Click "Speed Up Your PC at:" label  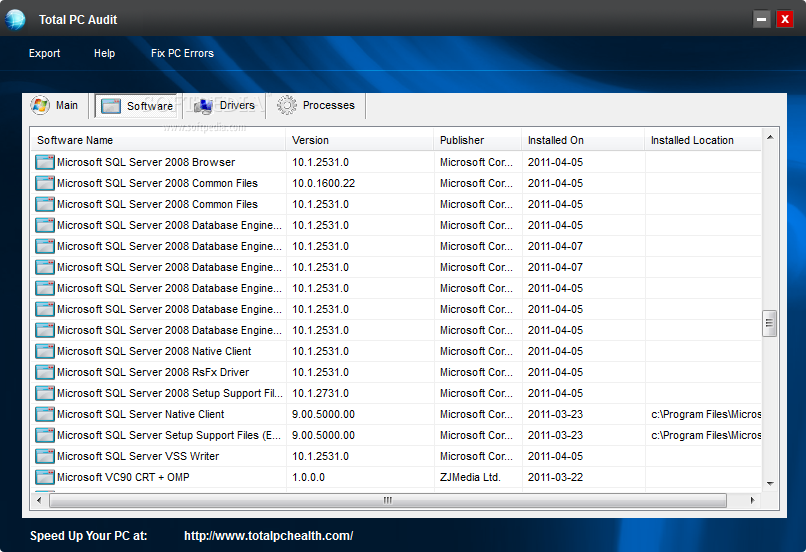click(88, 536)
